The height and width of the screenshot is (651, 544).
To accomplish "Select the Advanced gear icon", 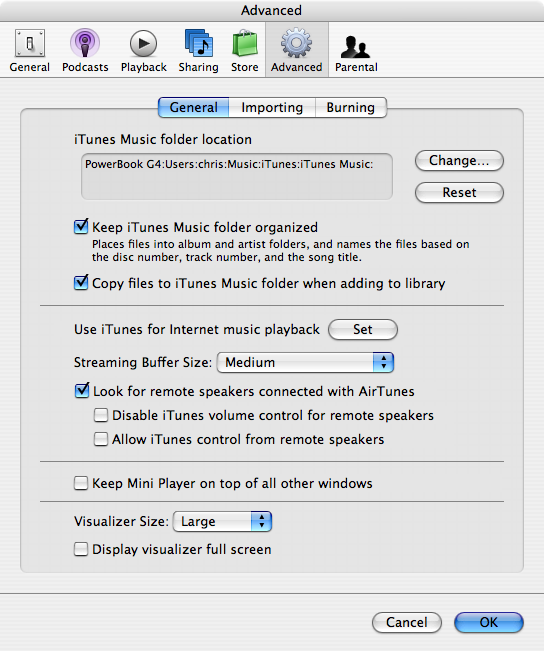I will tap(296, 43).
